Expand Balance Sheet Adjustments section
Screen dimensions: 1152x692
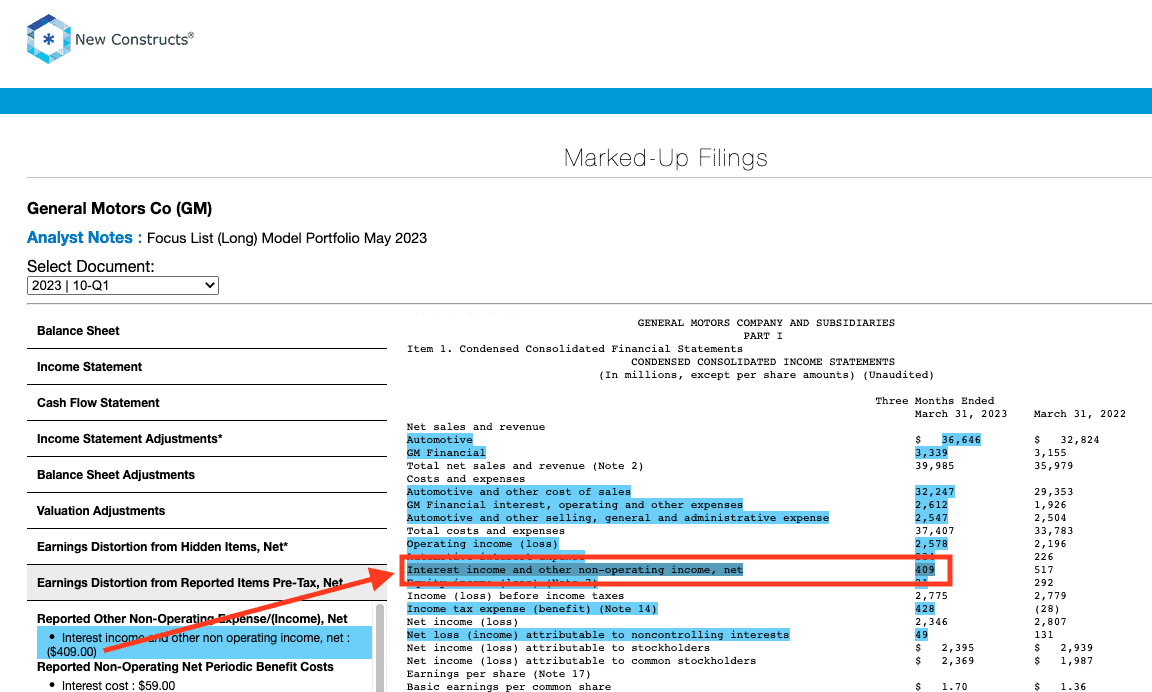click(206, 475)
